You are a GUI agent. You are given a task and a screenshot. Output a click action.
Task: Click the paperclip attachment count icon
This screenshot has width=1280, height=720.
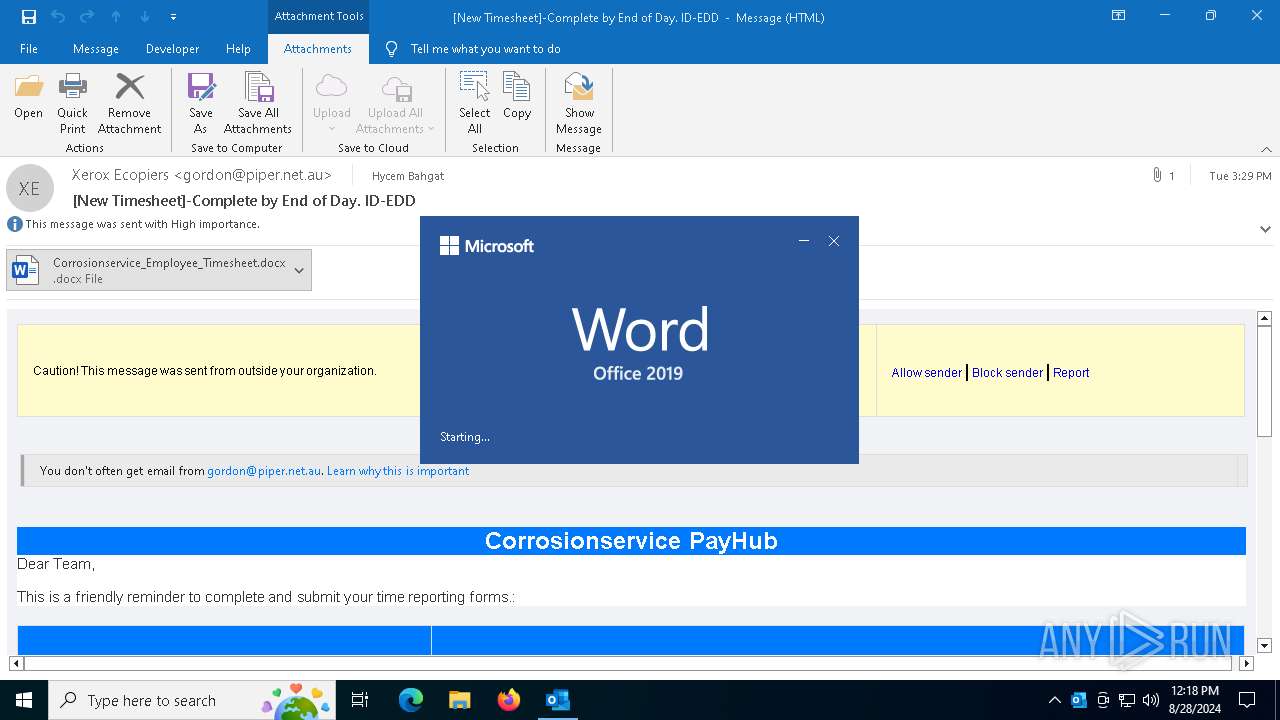click(x=1157, y=175)
